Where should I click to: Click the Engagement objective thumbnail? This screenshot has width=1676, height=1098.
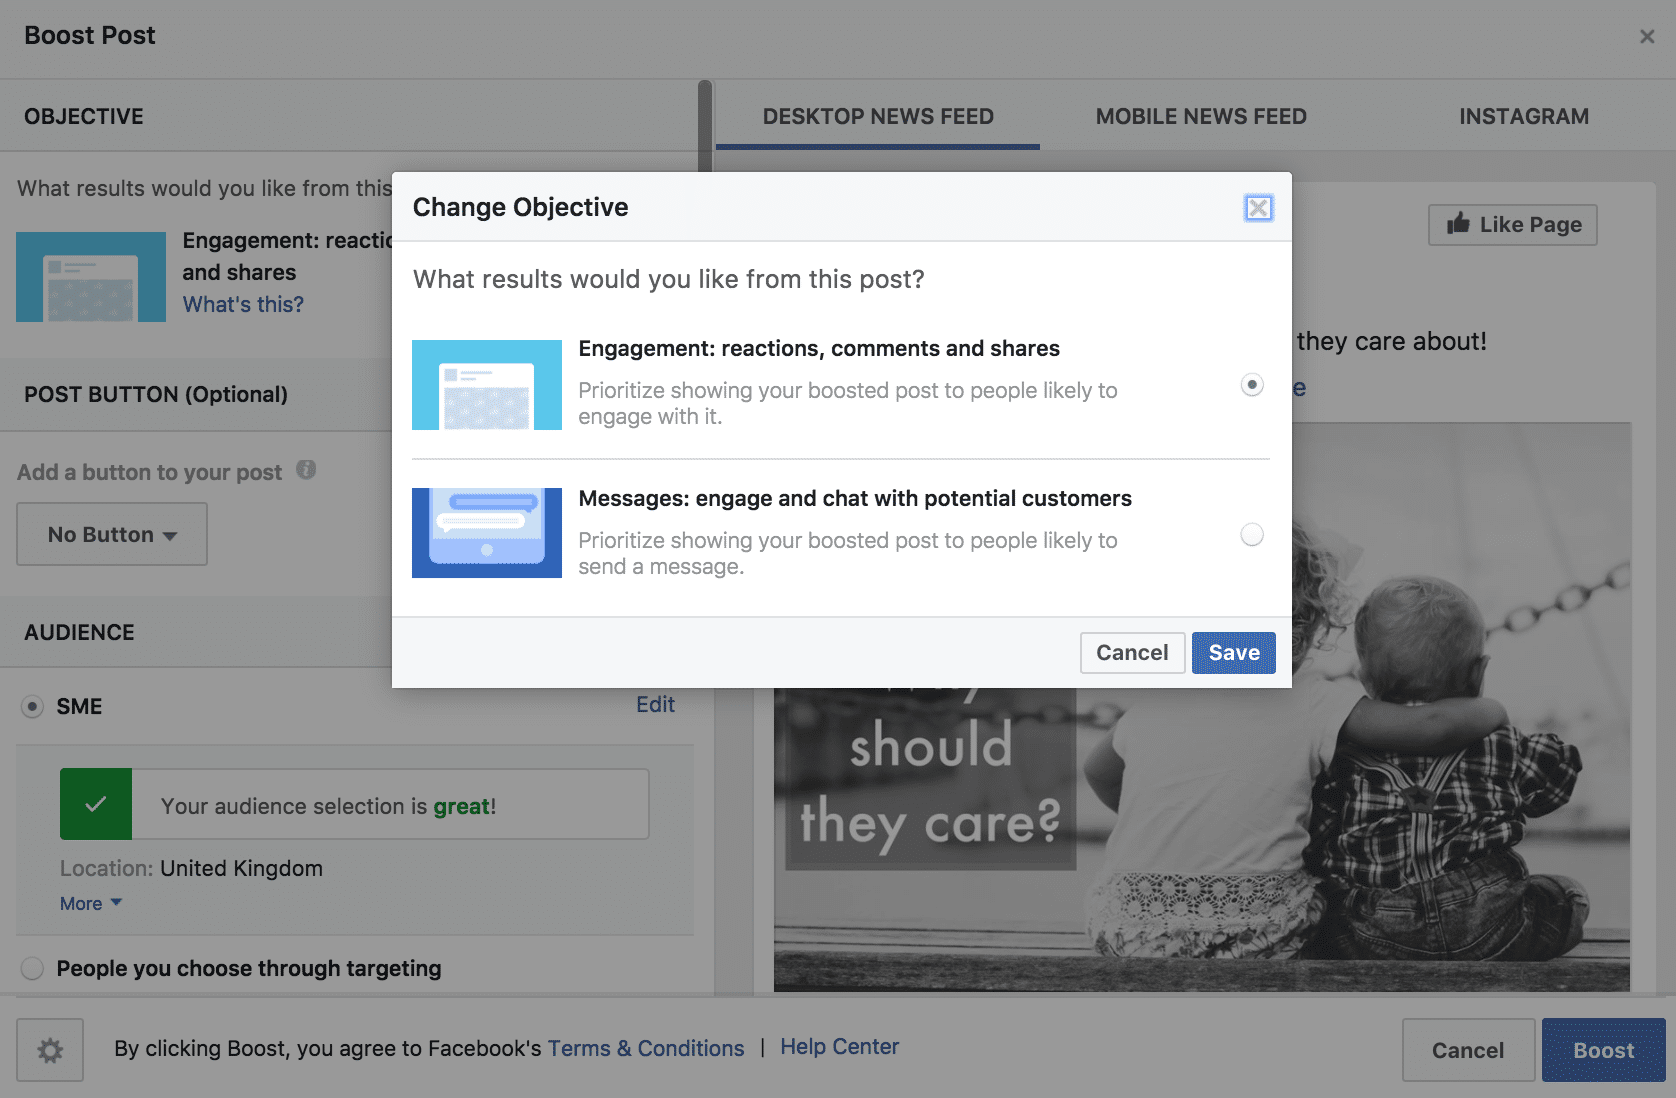coord(487,385)
